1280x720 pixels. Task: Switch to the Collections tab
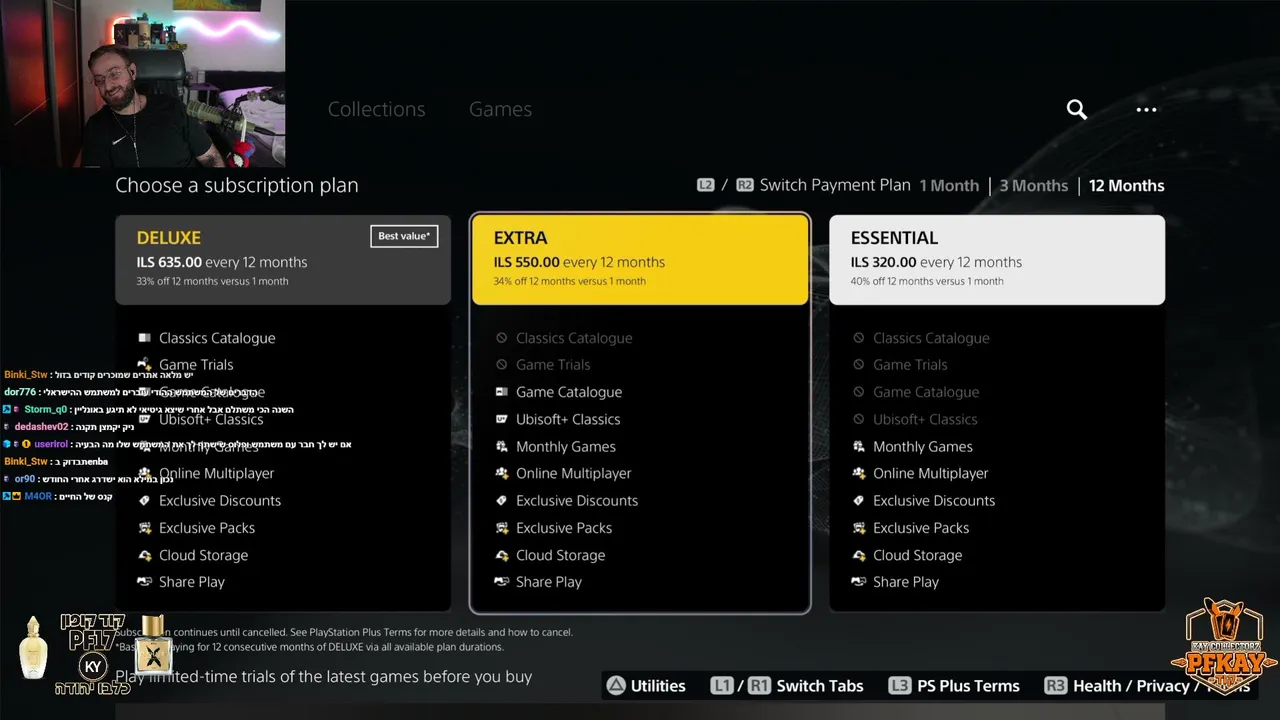pos(377,109)
